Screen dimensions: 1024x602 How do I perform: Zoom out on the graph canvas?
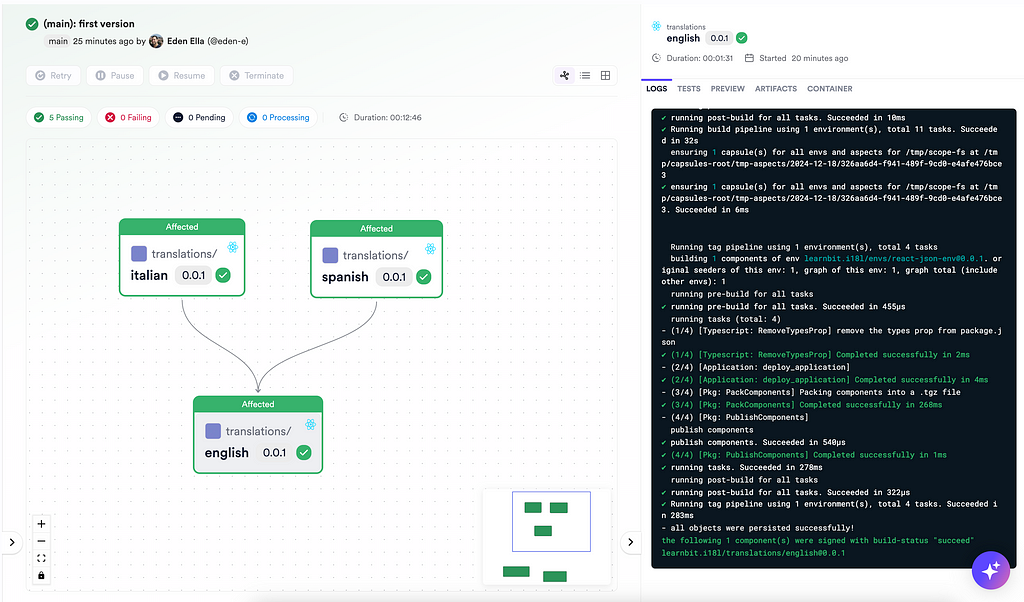point(41,541)
